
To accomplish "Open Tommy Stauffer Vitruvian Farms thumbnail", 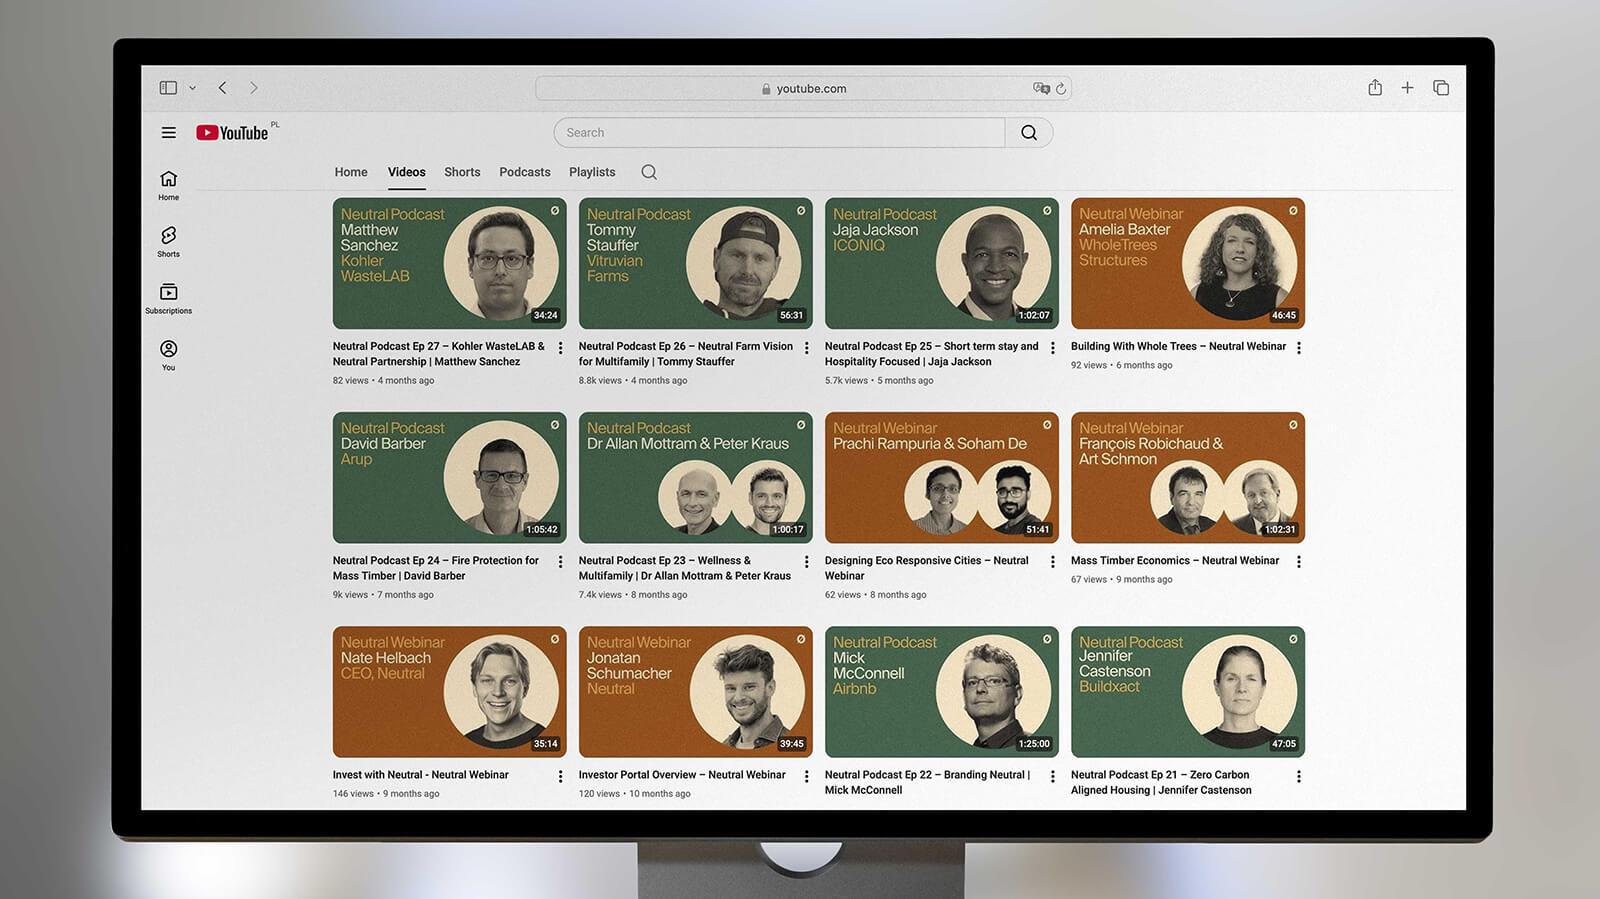I will (x=696, y=263).
